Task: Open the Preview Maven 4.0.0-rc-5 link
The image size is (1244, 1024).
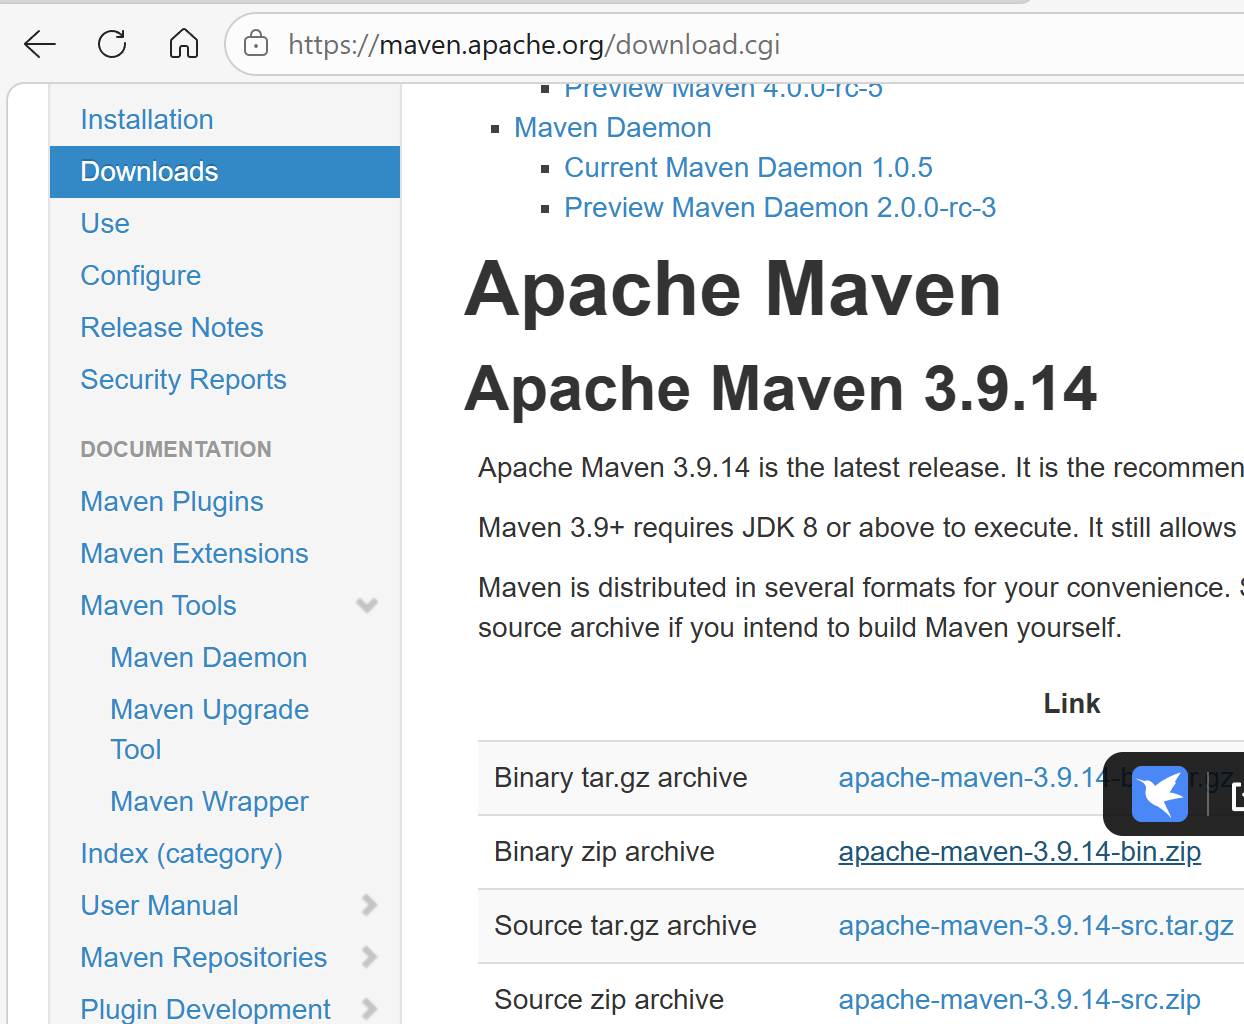Action: pyautogui.click(x=724, y=90)
